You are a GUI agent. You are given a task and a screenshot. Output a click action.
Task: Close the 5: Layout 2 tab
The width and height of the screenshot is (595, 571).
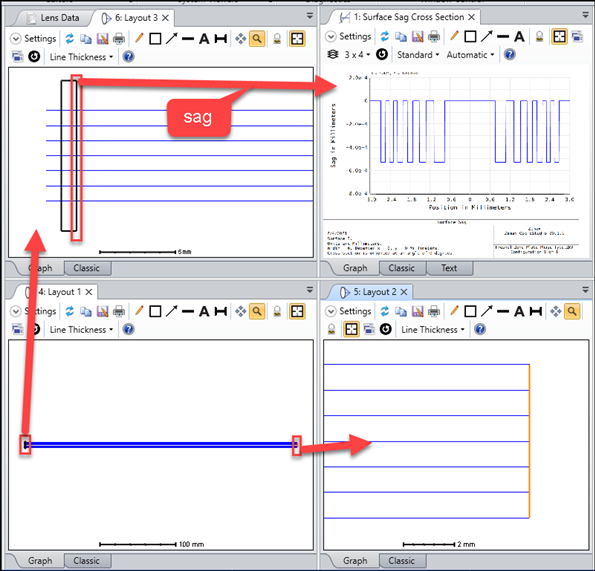pyautogui.click(x=404, y=292)
